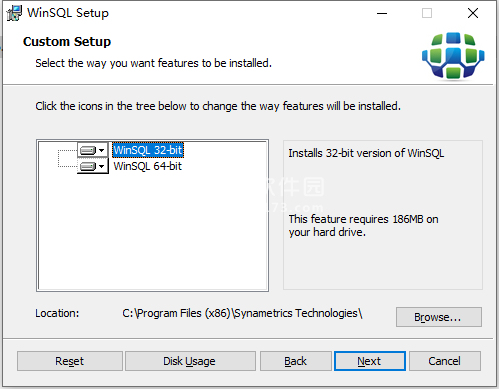
Task: Open the Disk Usage dialog
Action: click(190, 361)
